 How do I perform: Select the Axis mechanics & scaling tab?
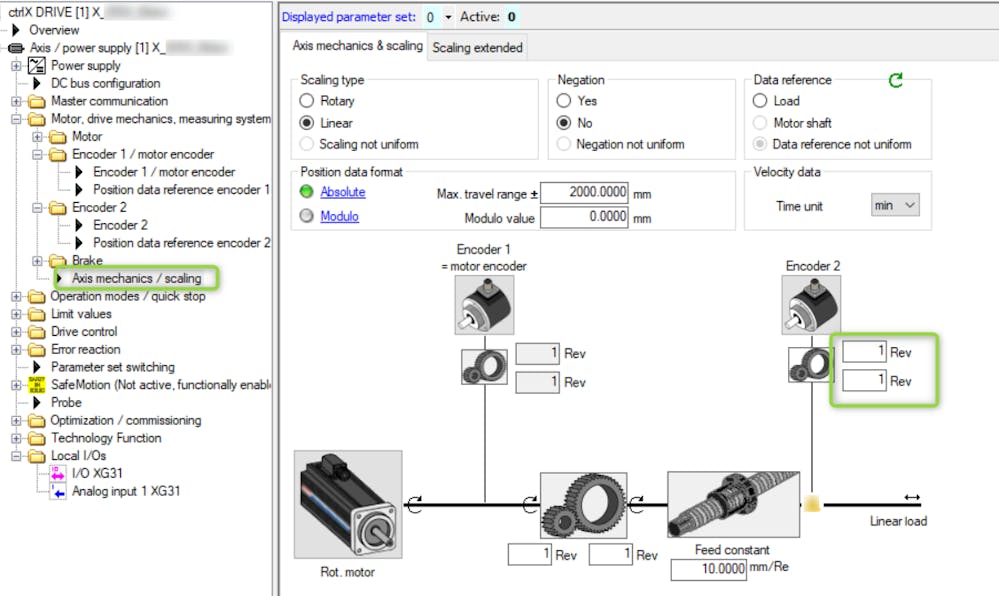[354, 46]
